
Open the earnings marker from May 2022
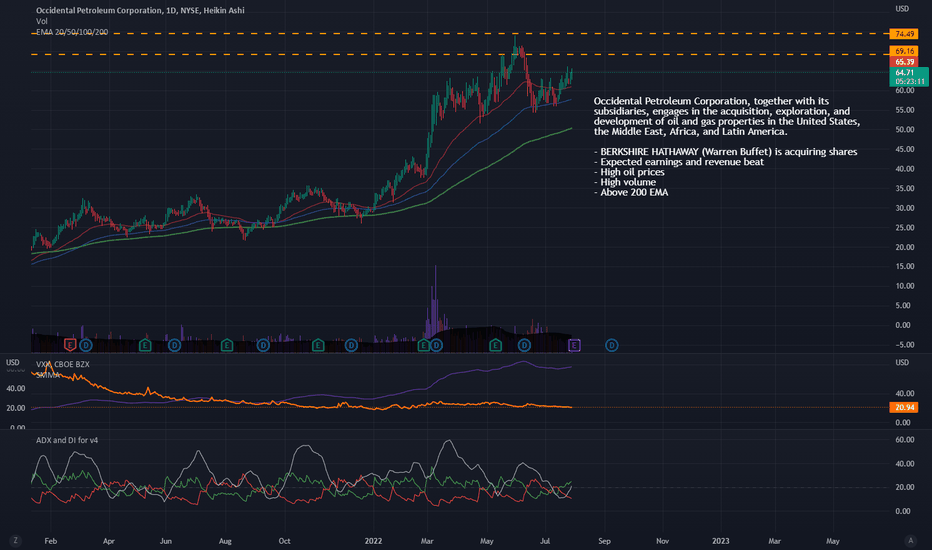tap(496, 345)
